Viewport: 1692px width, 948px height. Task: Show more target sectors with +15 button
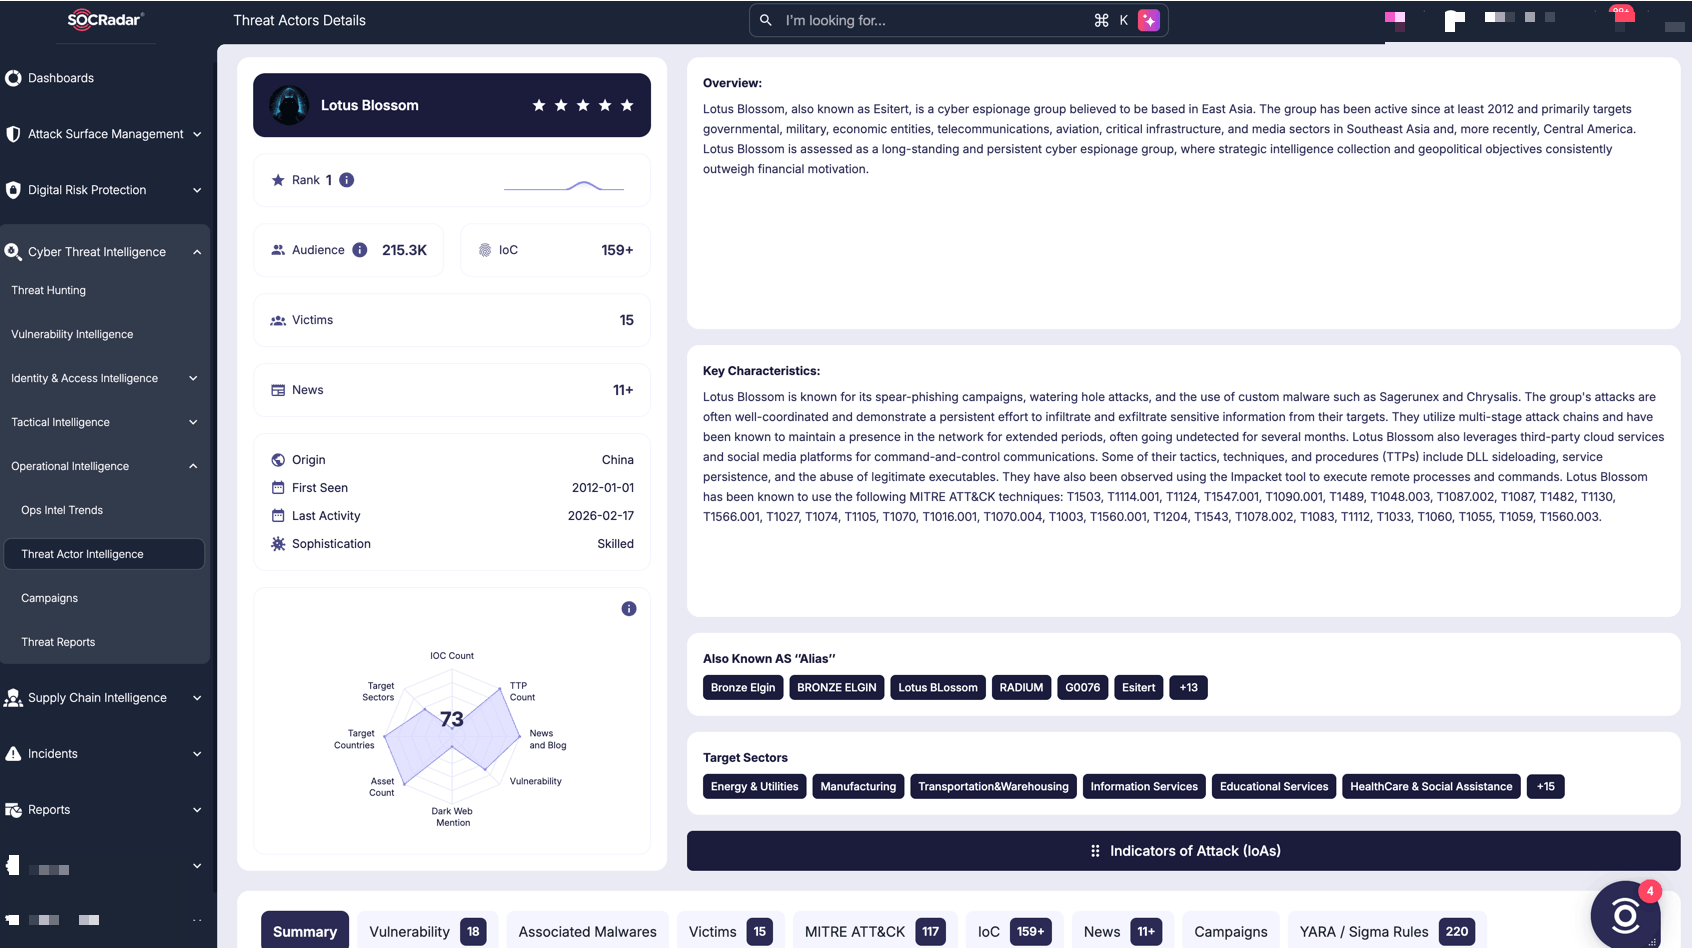[x=1546, y=787]
